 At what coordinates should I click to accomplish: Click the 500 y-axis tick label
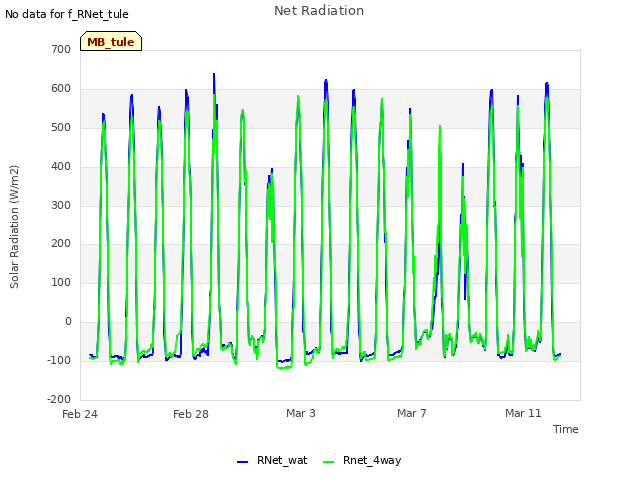(x=61, y=127)
